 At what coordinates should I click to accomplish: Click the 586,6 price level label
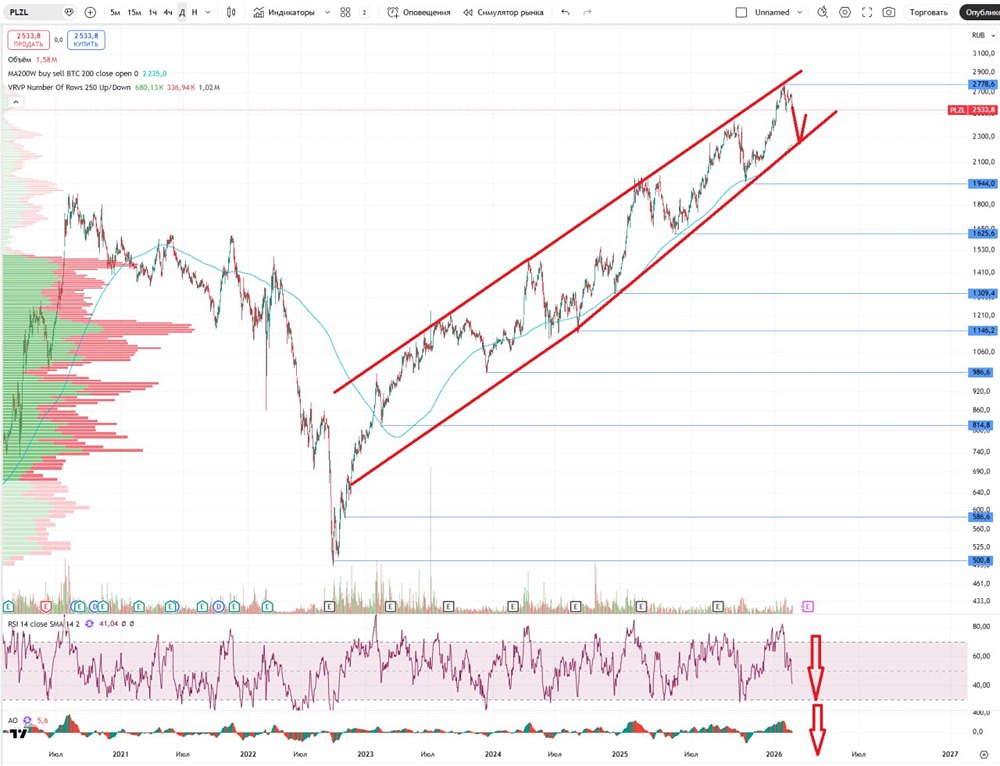tap(983, 517)
